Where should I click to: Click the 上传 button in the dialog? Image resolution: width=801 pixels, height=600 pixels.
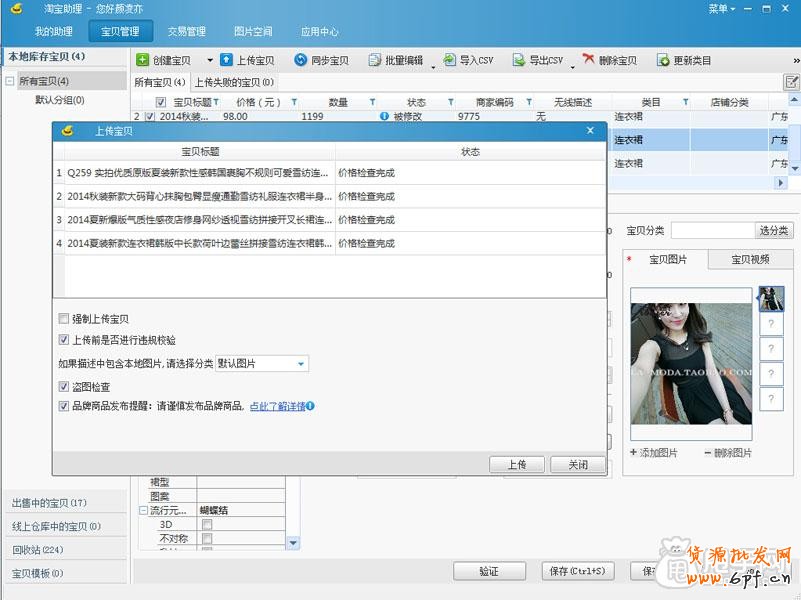517,464
